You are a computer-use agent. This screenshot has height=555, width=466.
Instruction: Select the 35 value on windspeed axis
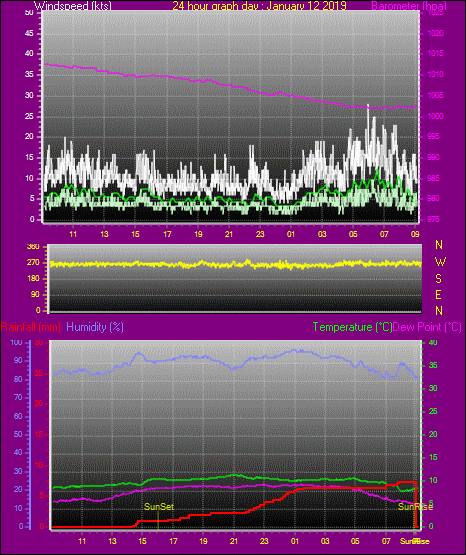pos(29,75)
